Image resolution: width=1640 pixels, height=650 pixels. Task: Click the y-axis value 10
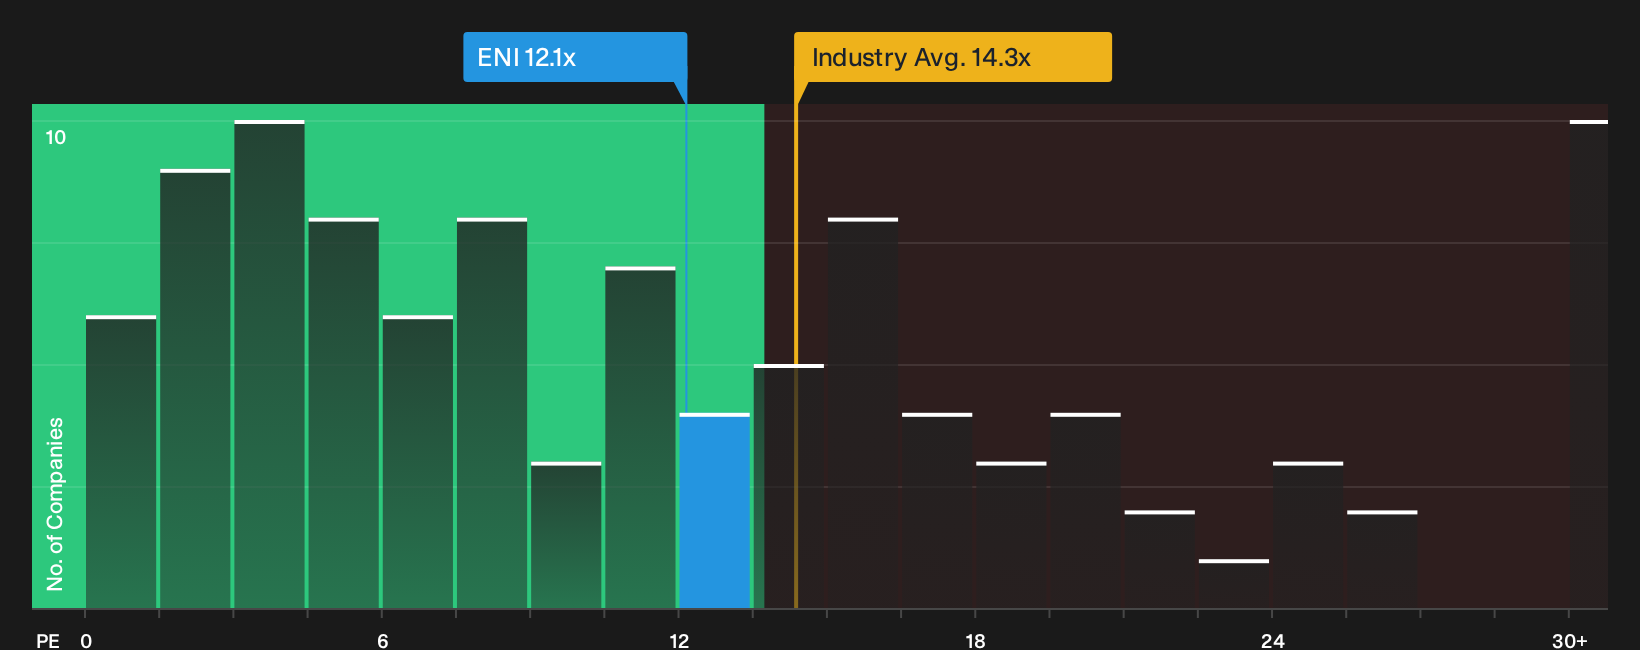coord(56,137)
